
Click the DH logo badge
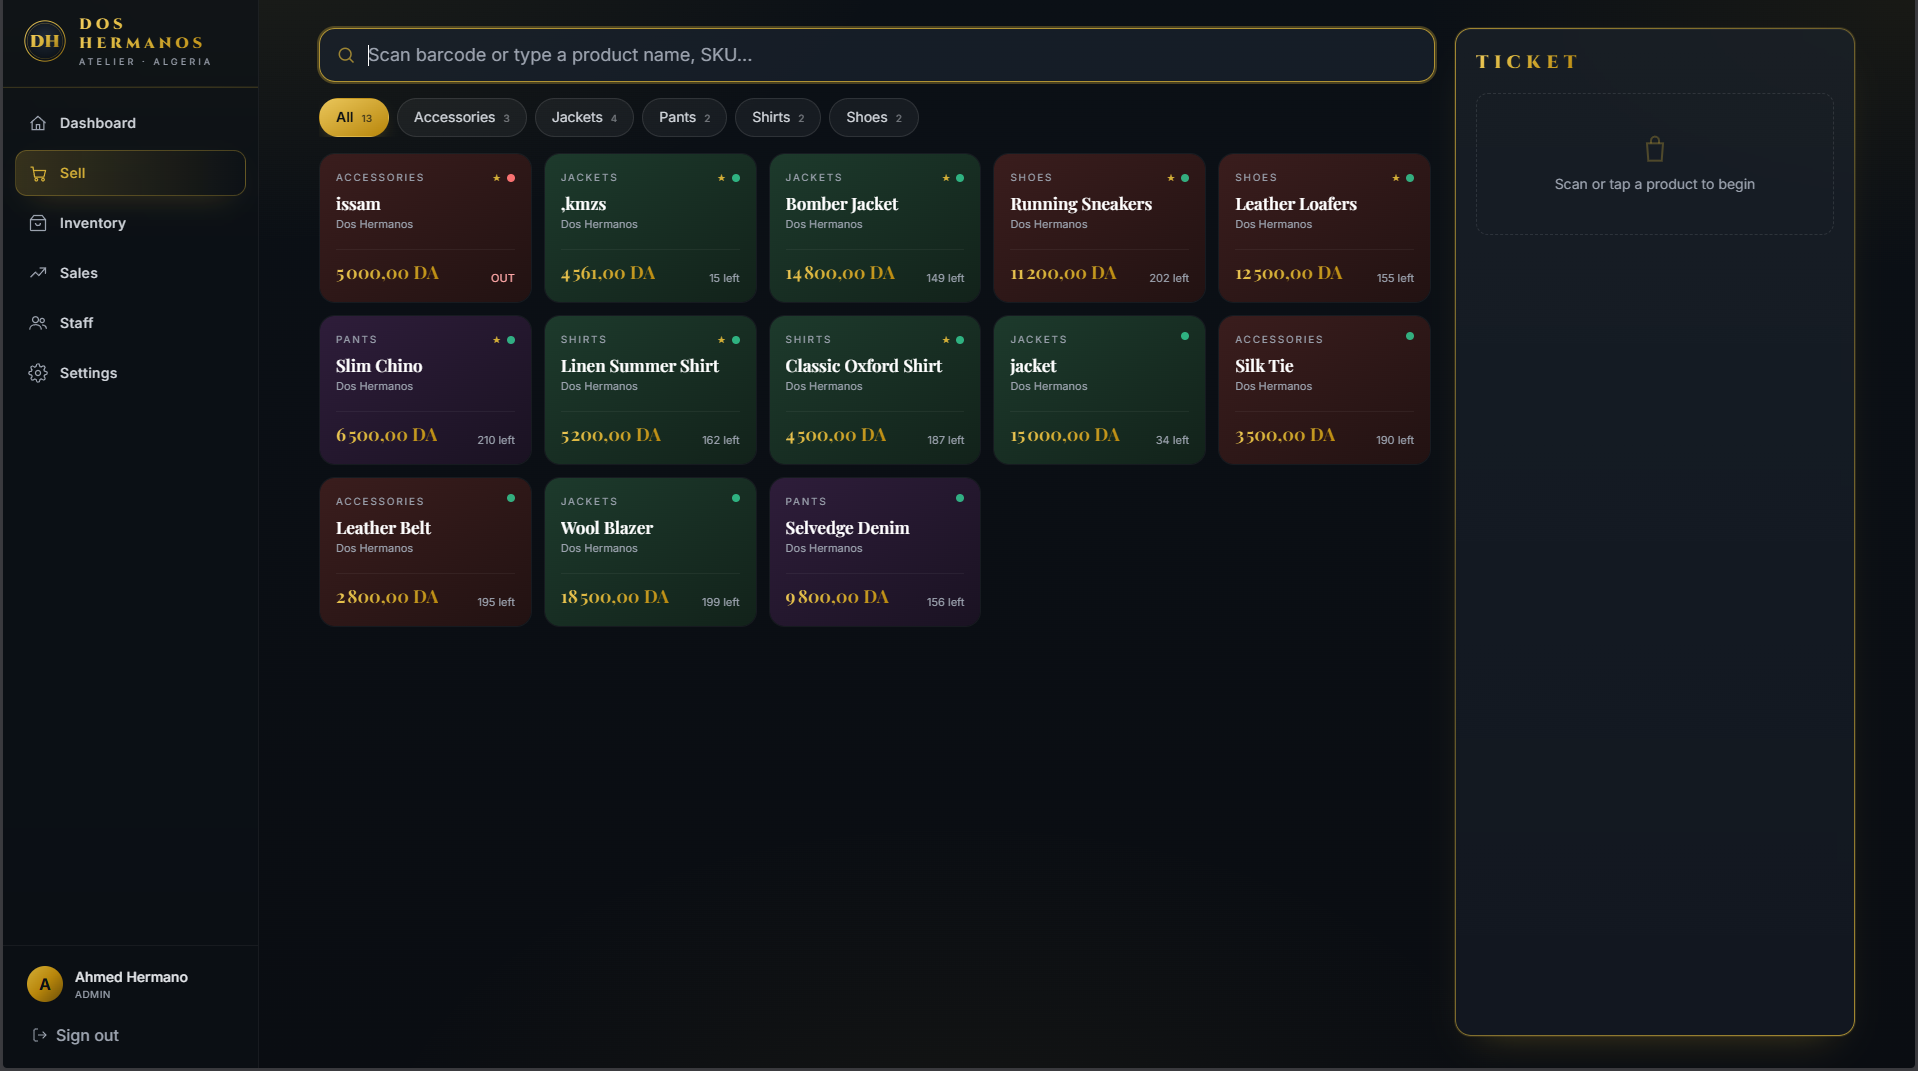click(44, 41)
